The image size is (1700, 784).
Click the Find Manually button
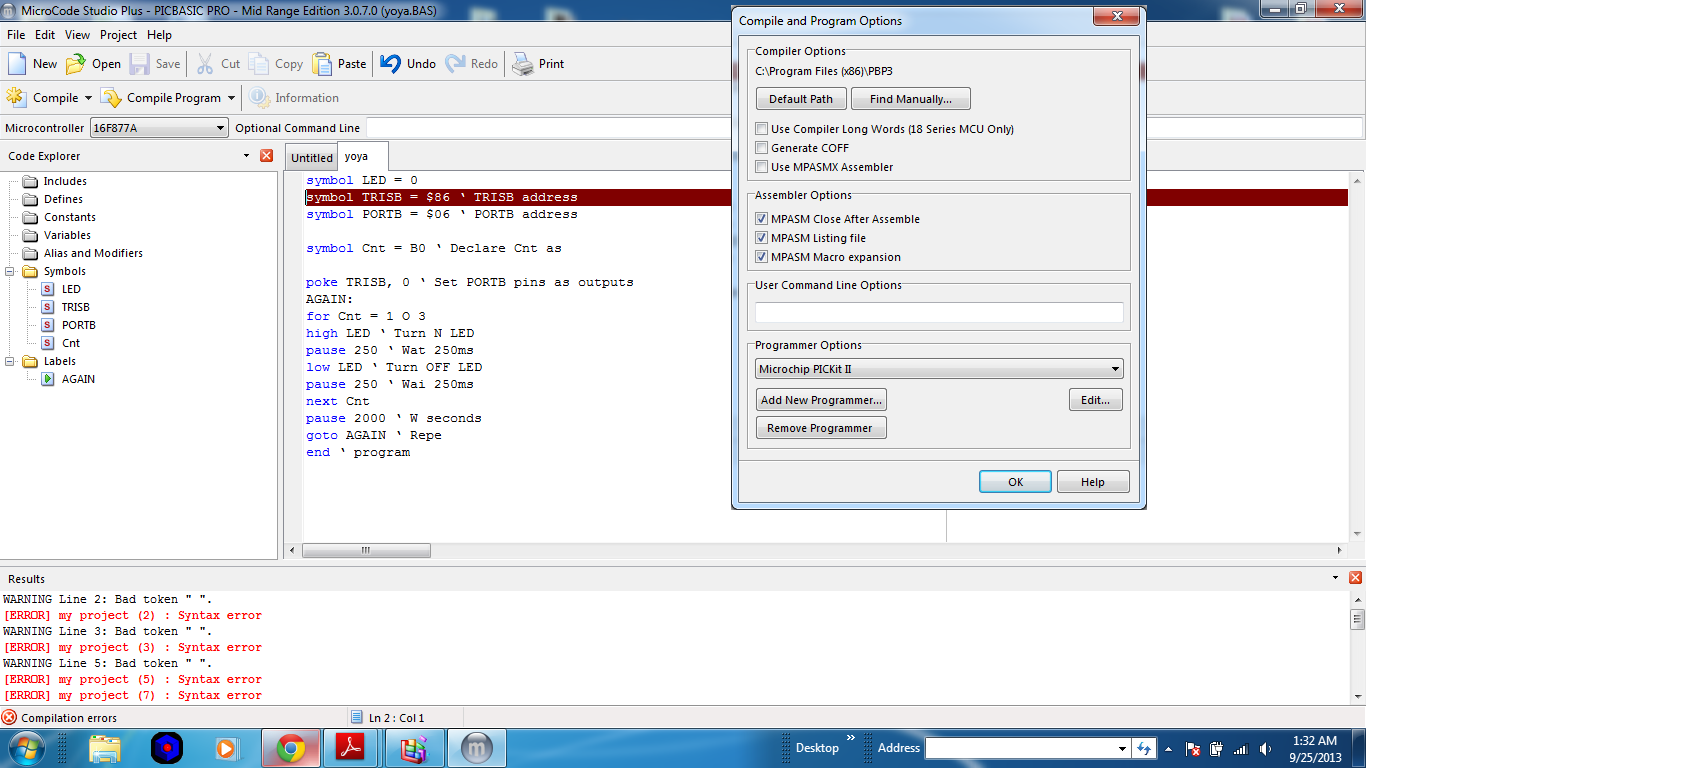[x=910, y=99]
